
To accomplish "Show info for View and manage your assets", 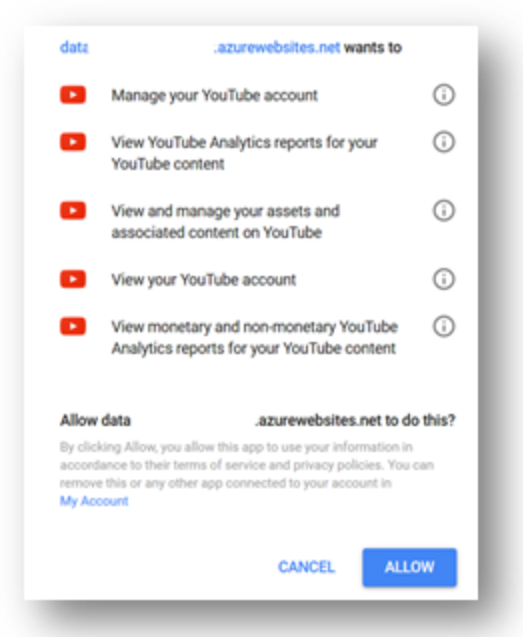I will coord(443,210).
